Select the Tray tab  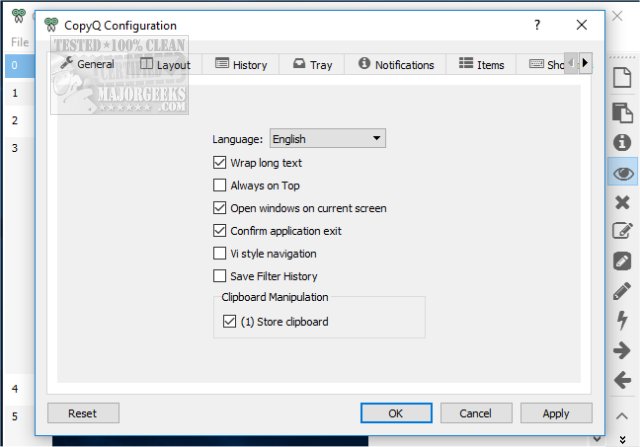[313, 64]
